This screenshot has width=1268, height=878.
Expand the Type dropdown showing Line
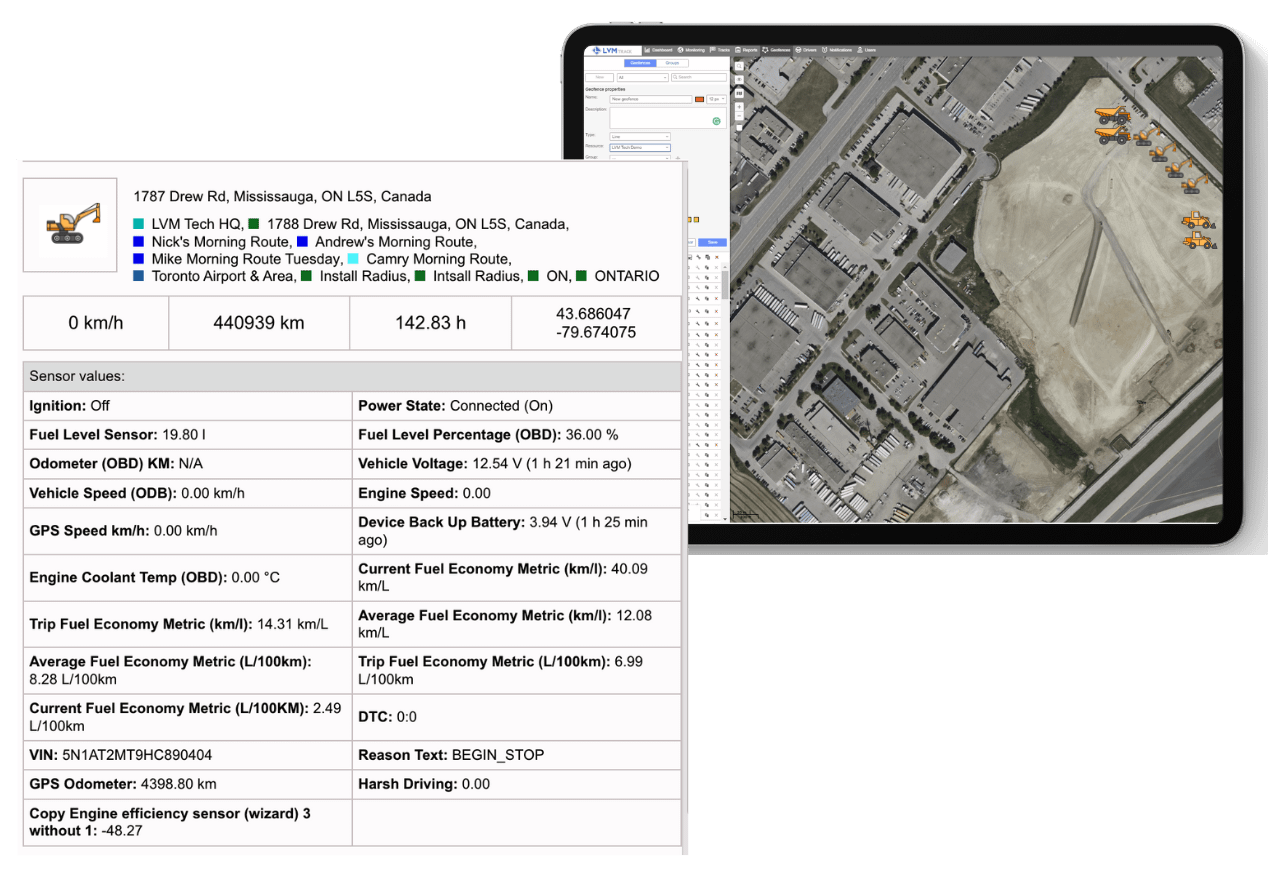640,136
